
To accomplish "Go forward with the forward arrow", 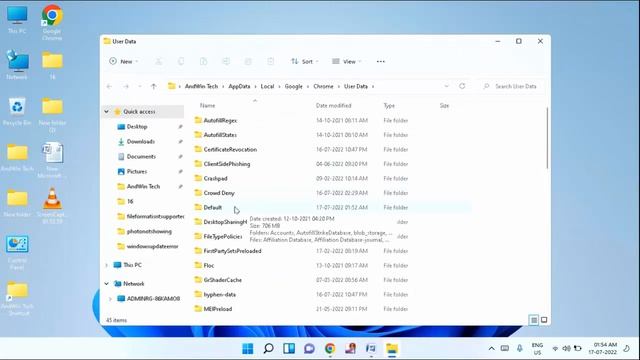I will click(126, 86).
